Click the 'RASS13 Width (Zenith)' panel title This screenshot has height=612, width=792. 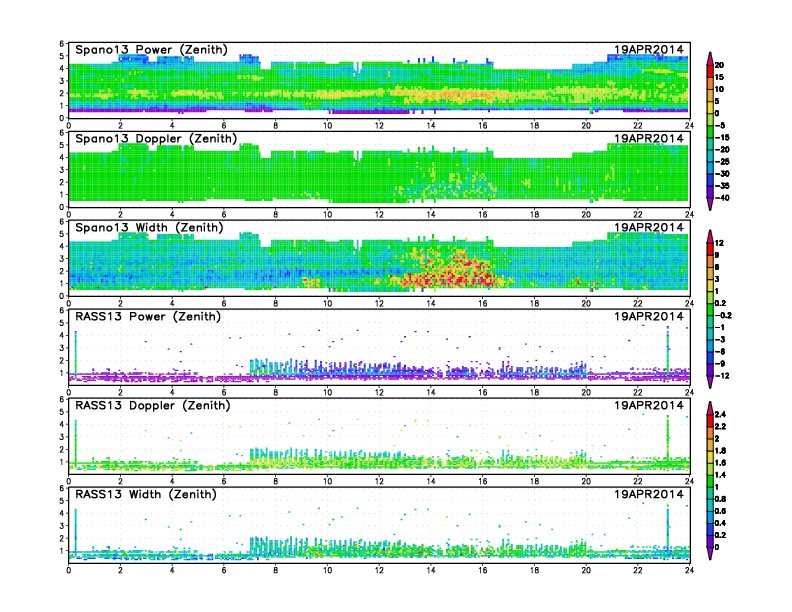coord(145,494)
